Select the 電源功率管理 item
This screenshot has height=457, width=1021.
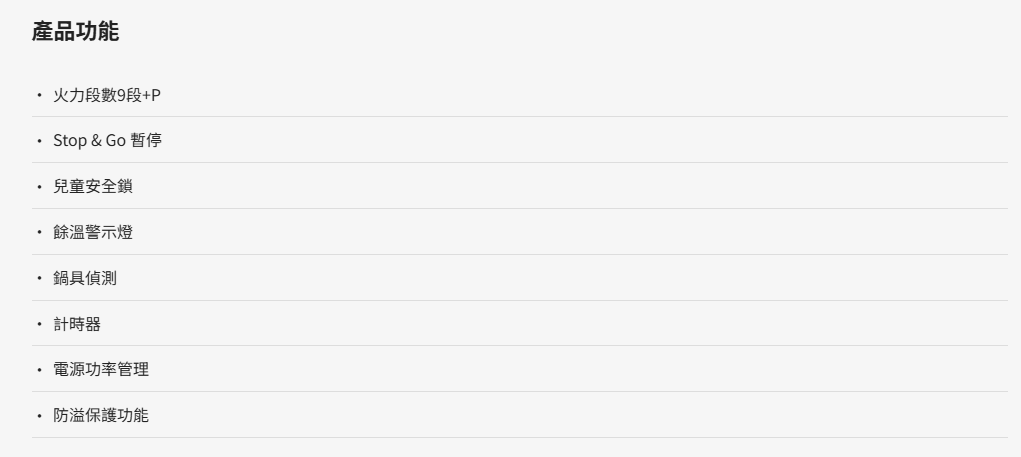click(101, 369)
